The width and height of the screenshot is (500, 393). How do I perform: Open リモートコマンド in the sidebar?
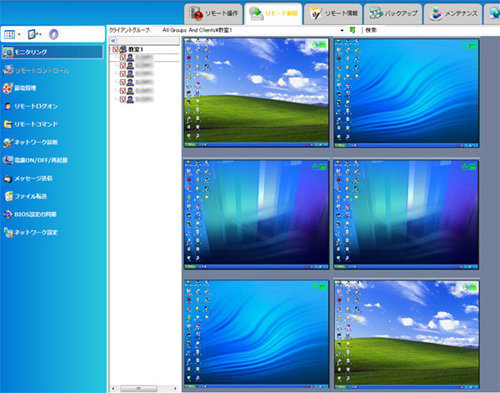pyautogui.click(x=31, y=124)
